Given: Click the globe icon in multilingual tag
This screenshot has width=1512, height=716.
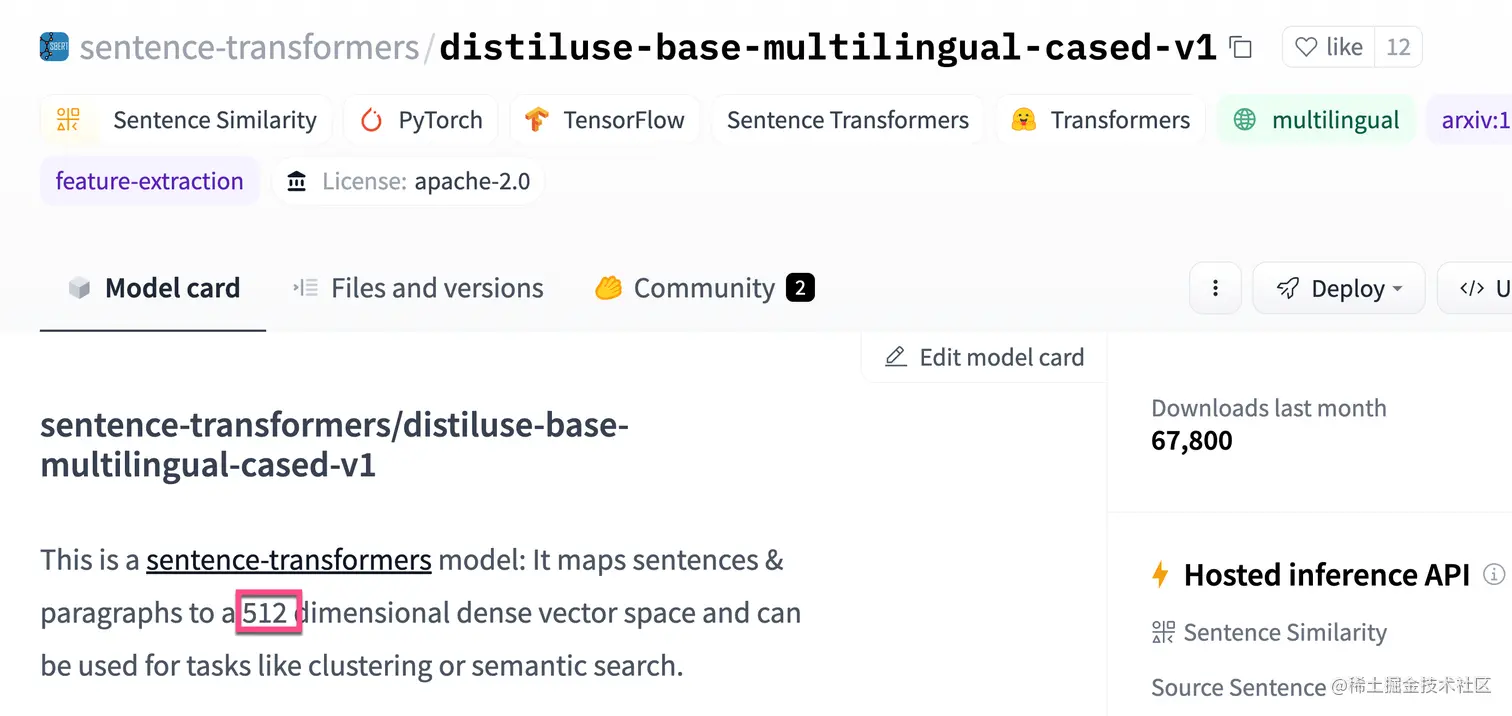Looking at the screenshot, I should point(1244,120).
